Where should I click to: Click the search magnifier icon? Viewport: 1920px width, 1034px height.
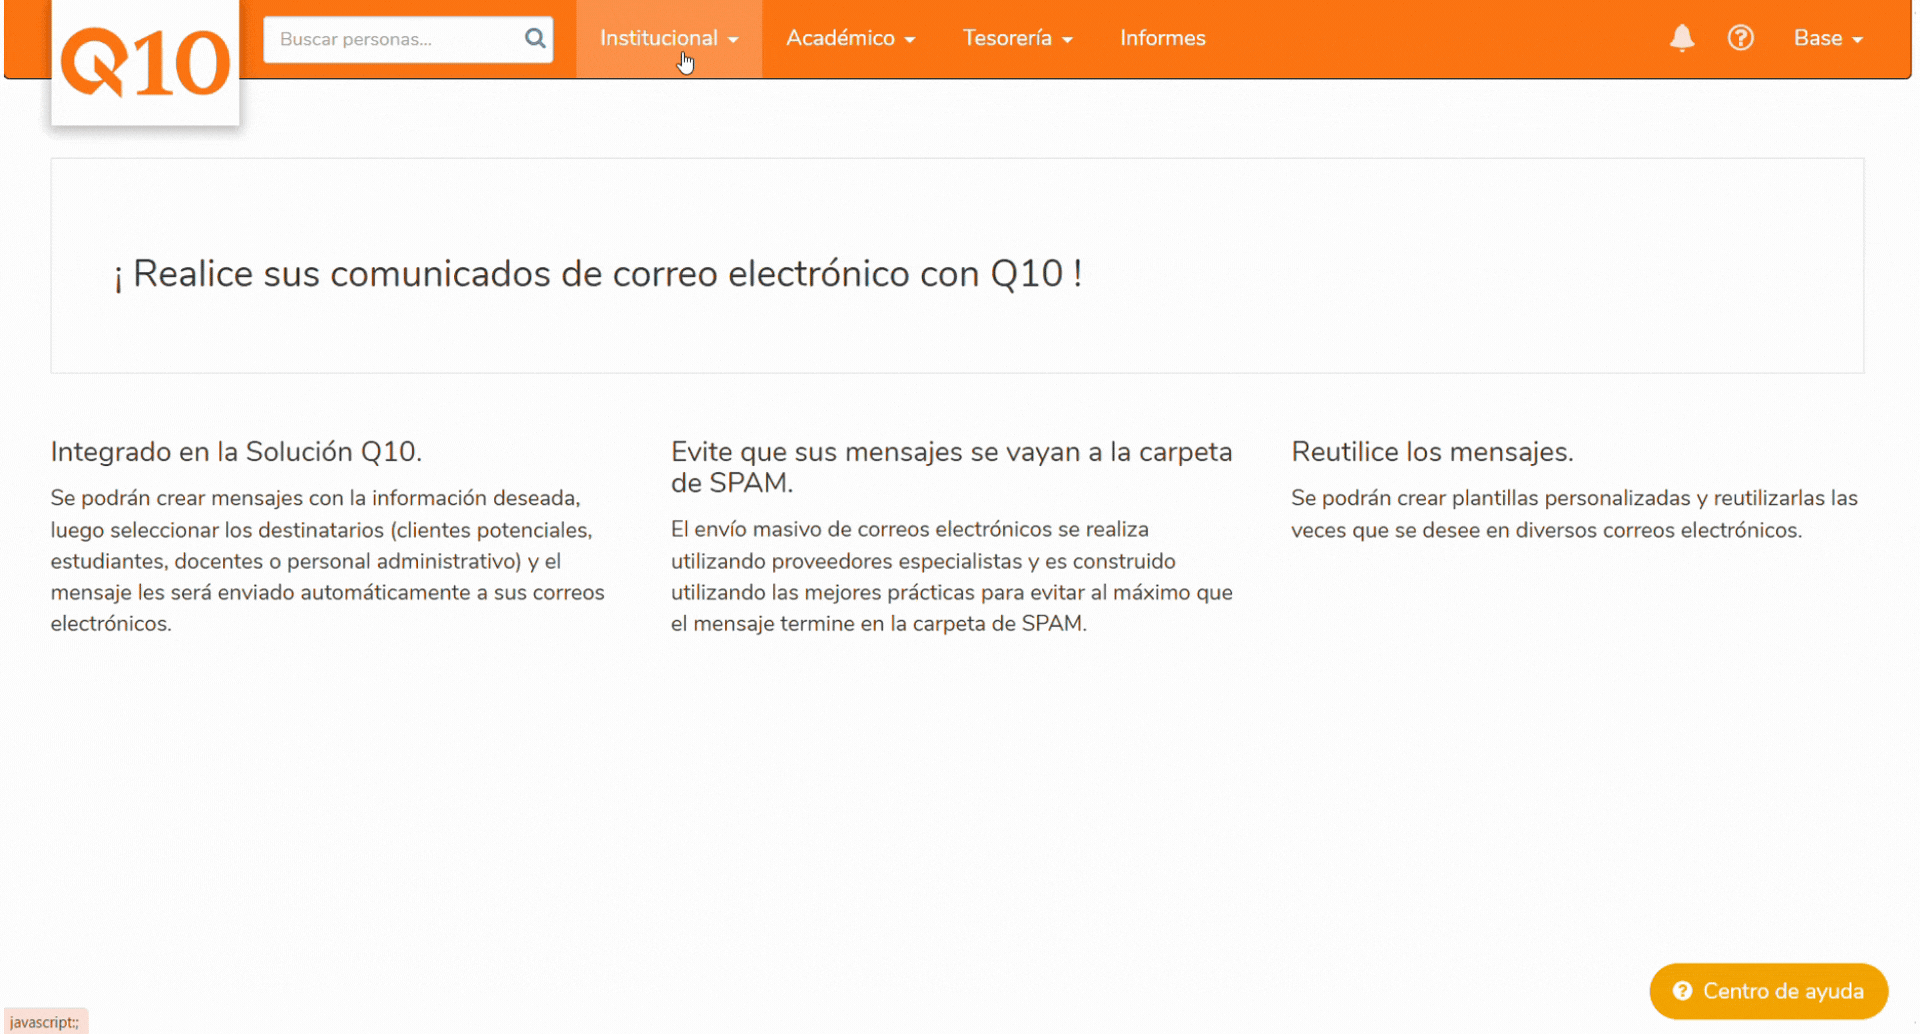(535, 38)
